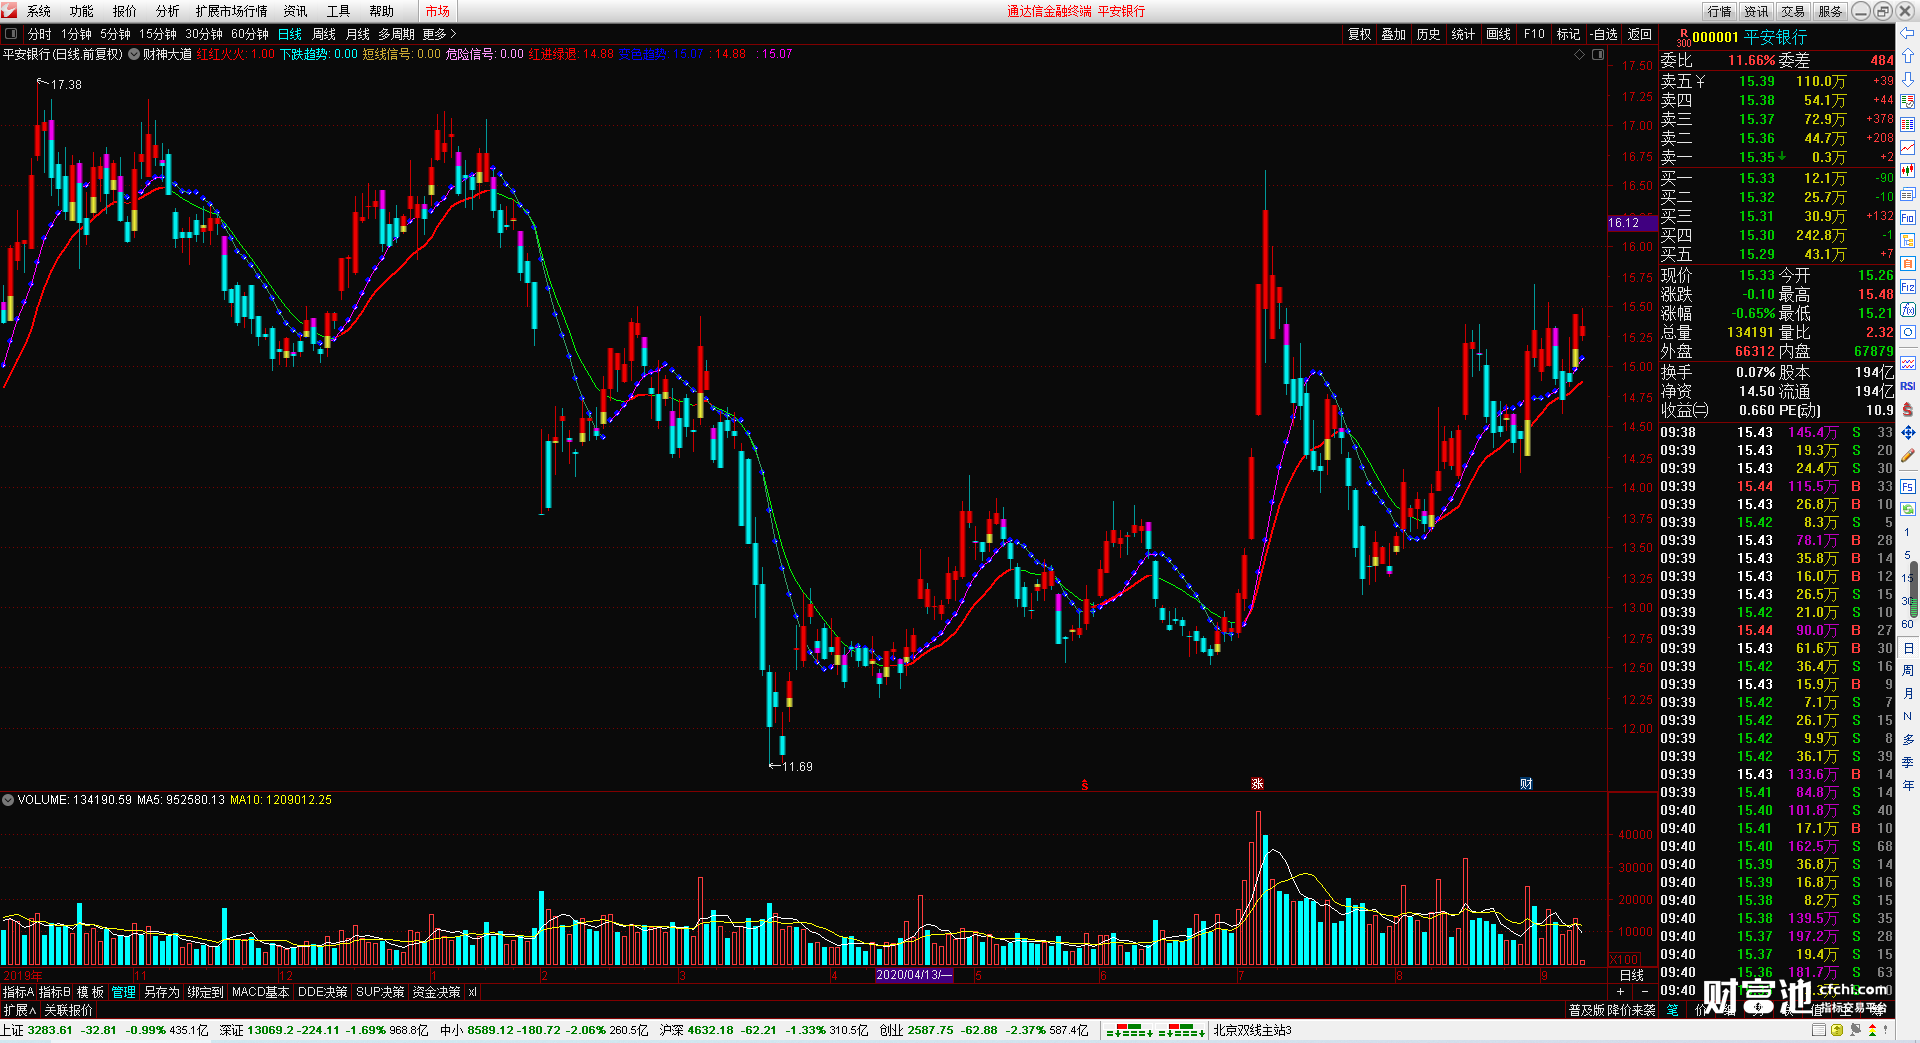The image size is (1920, 1043).
Task: Select the pencil drawing tool icon
Action: (1908, 455)
